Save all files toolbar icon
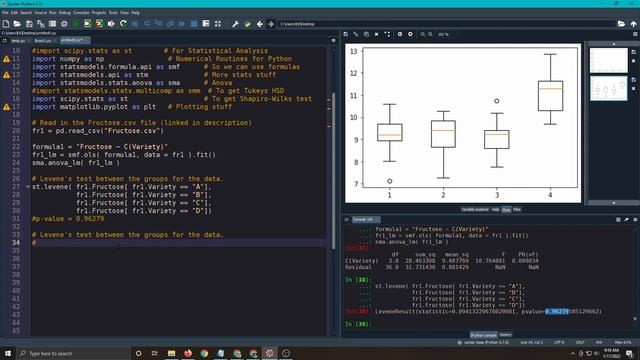 (41, 24)
